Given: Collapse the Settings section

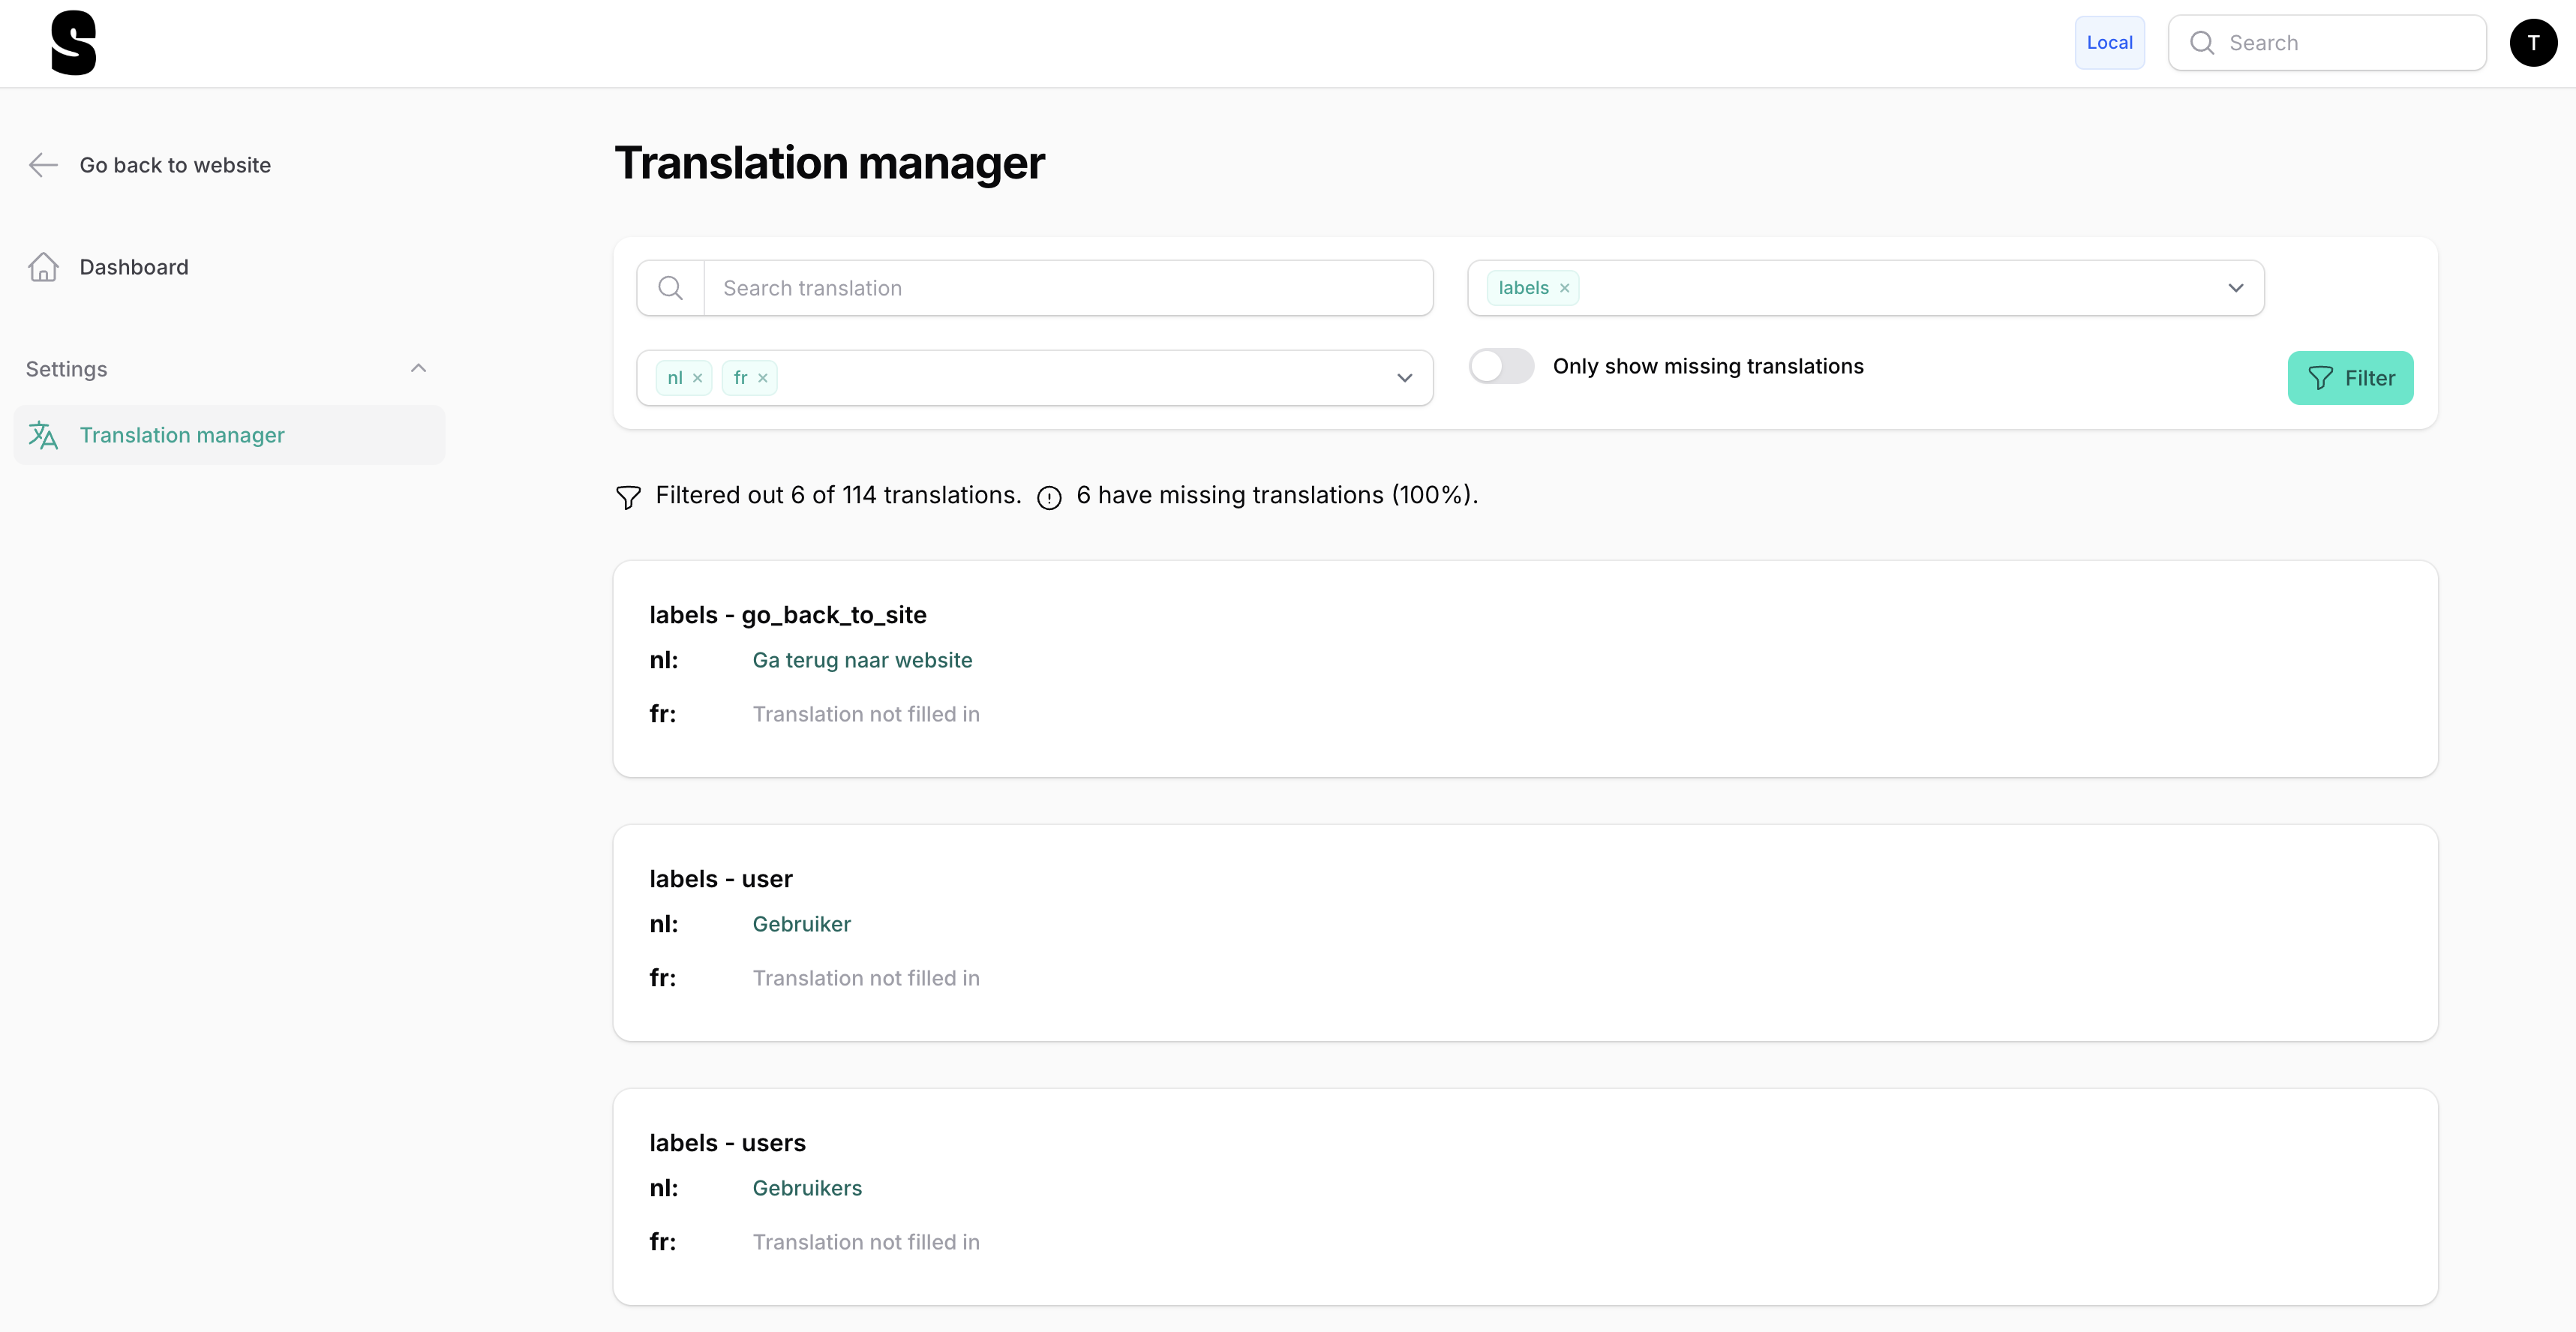Looking at the screenshot, I should click(418, 368).
